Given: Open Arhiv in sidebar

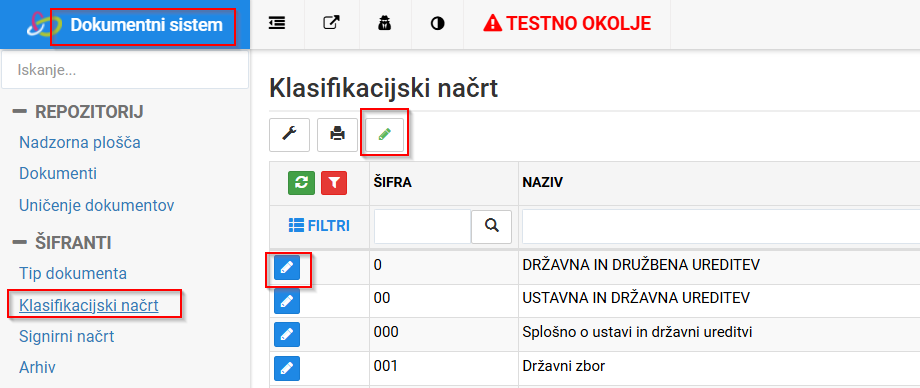Looking at the screenshot, I should point(37,367).
